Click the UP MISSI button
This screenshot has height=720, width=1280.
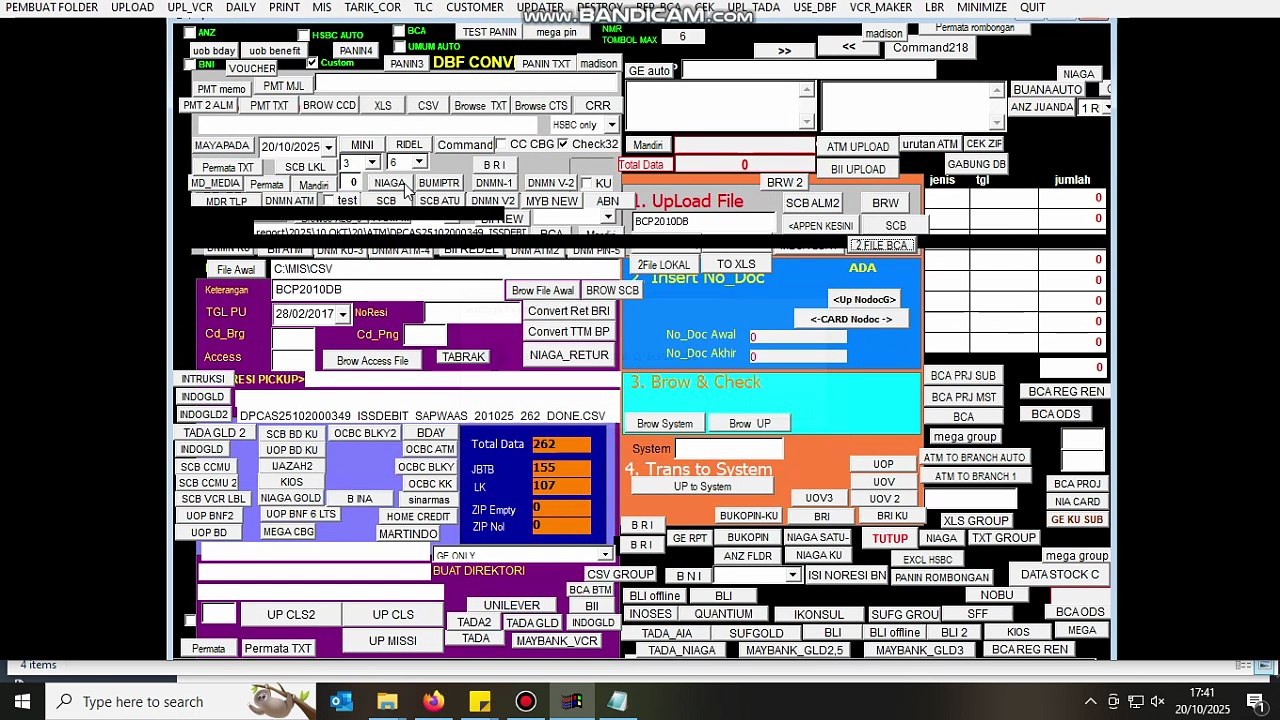pos(393,641)
